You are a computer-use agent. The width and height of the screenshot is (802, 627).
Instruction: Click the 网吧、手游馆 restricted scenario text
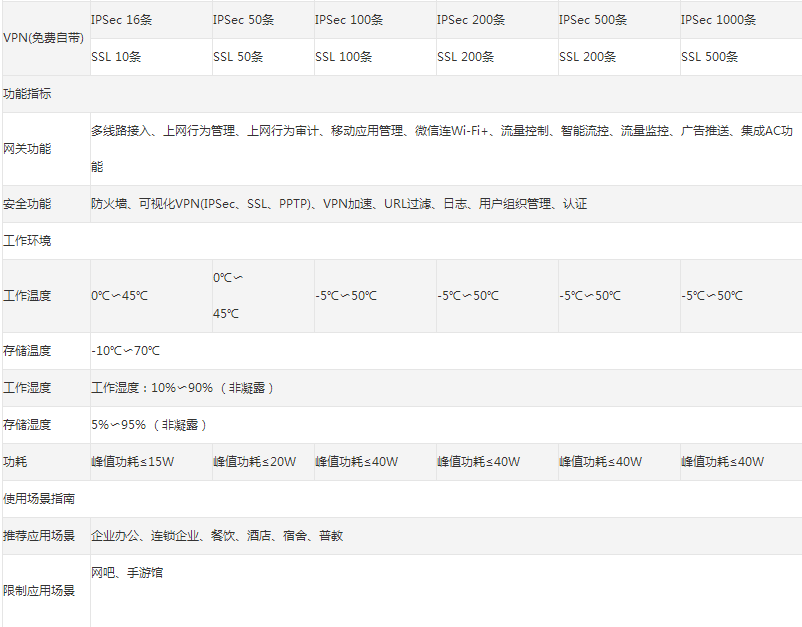click(127, 573)
